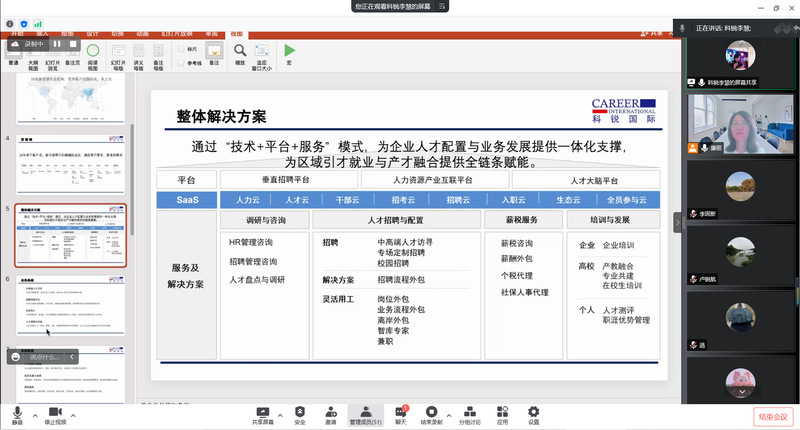Expand microphone audio options arrow
The height and width of the screenshot is (430, 800).
pos(35,413)
